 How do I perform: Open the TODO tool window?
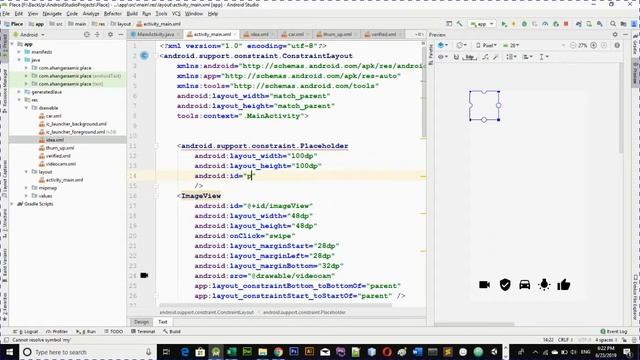(113, 331)
